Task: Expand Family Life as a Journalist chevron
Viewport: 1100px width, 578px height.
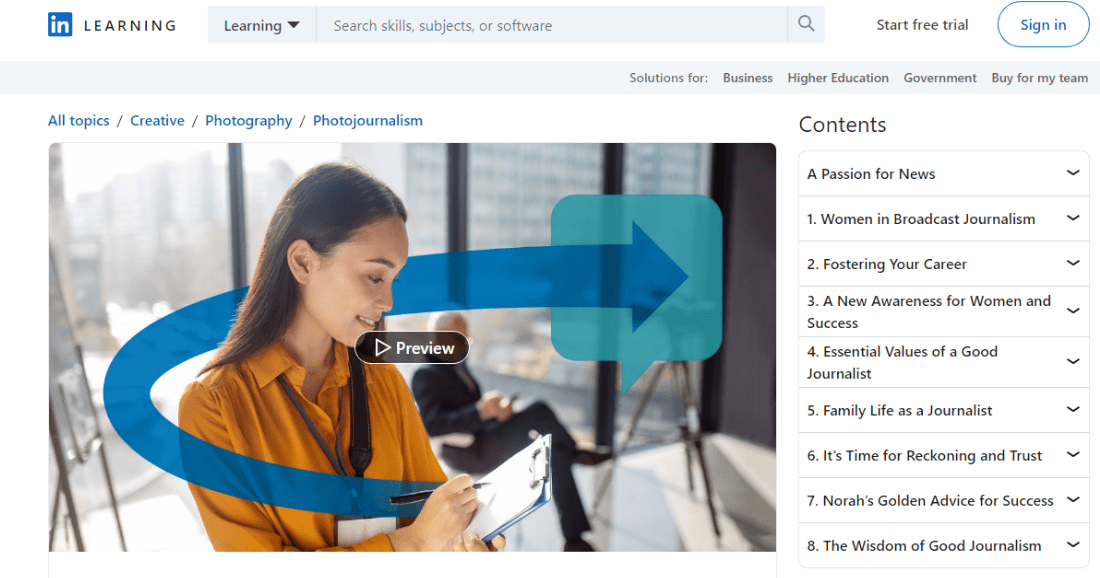Action: coord(1072,410)
